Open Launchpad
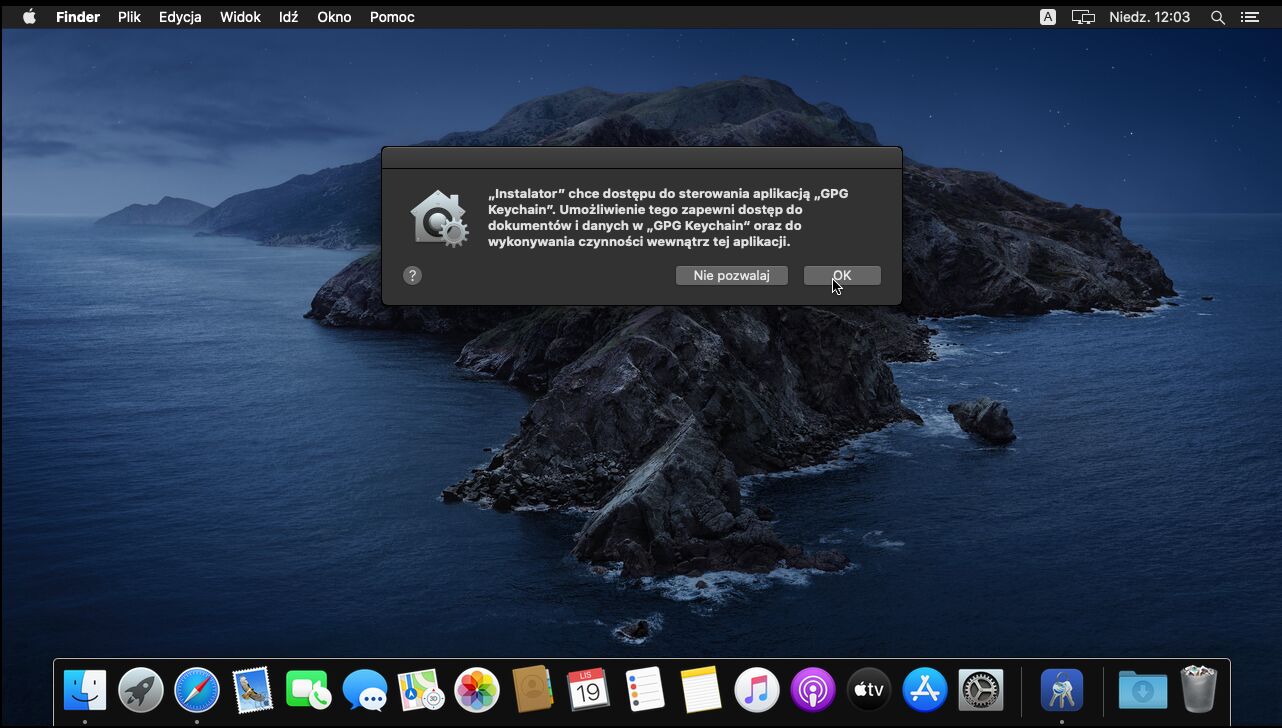1282x728 pixels. tap(140, 689)
